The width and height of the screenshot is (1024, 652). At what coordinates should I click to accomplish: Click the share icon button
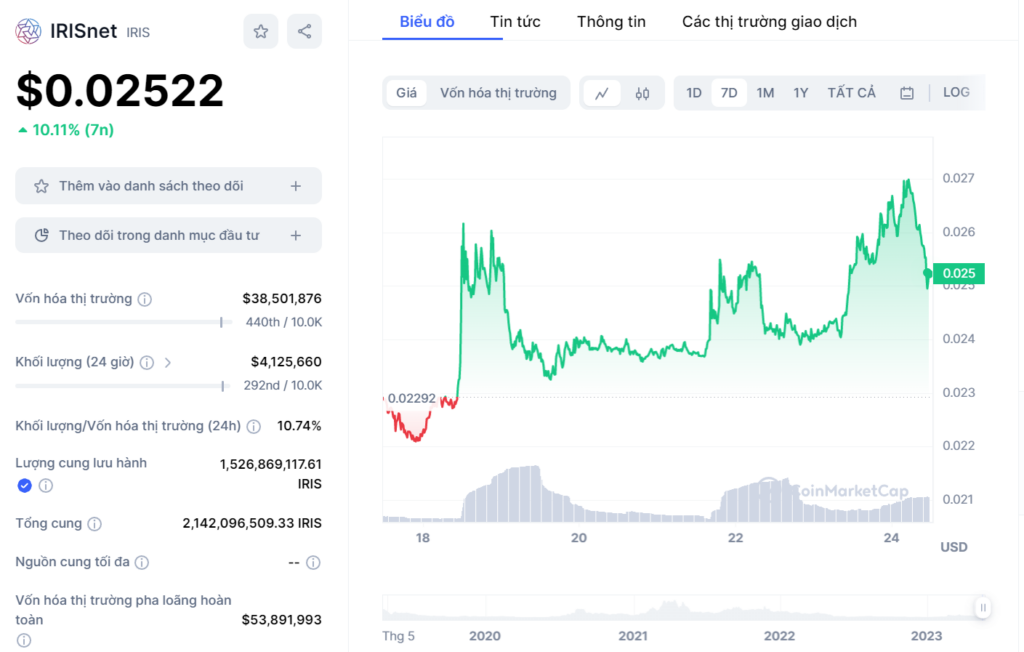pyautogui.click(x=304, y=31)
